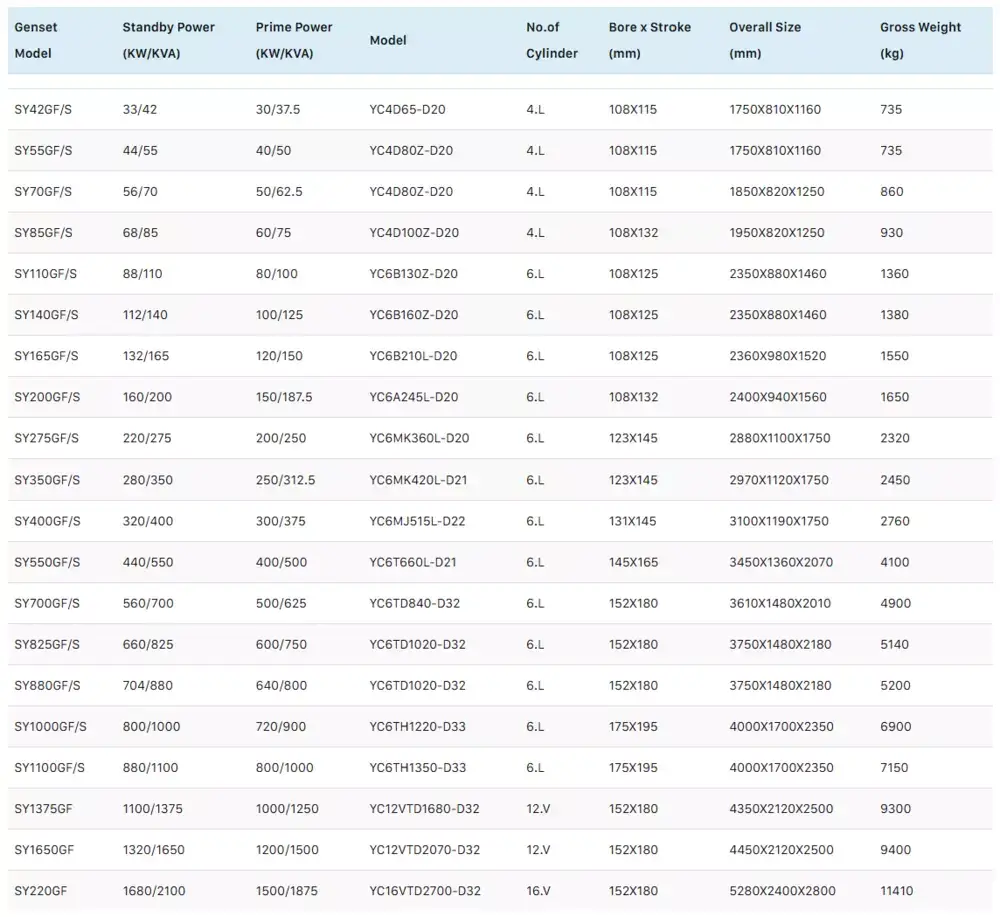Screen dimensions: 1000x917
Task: Click the Prime Power (KW/KVA) header
Action: click(x=294, y=40)
